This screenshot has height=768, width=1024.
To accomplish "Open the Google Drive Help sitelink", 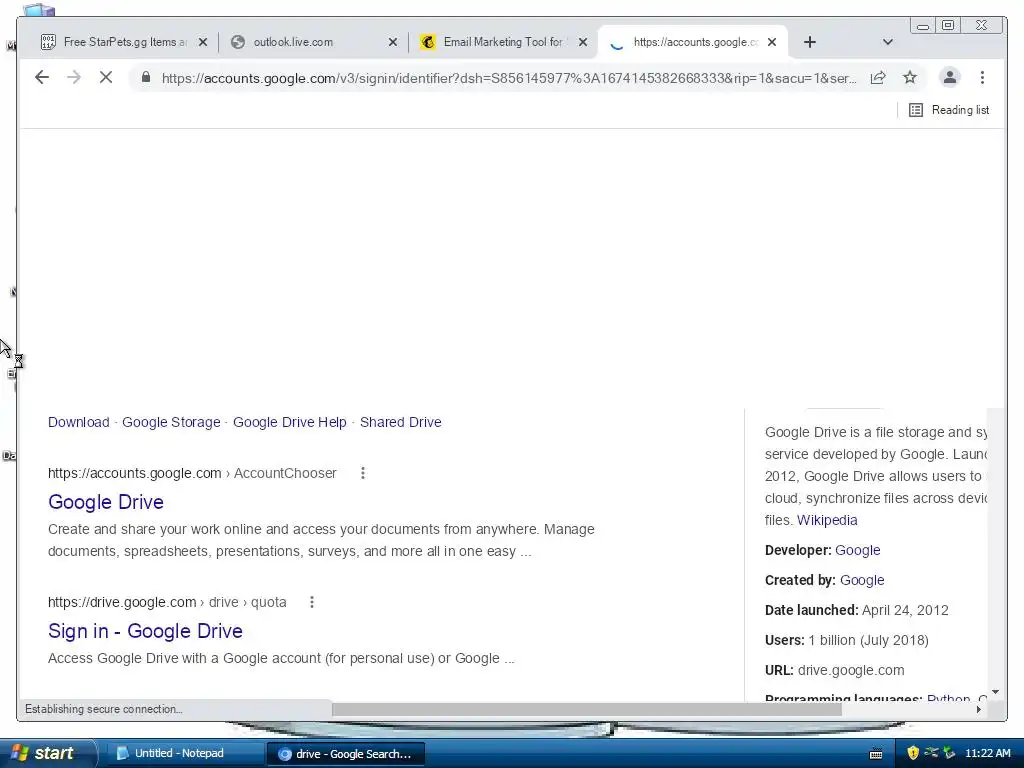I will pyautogui.click(x=289, y=422).
